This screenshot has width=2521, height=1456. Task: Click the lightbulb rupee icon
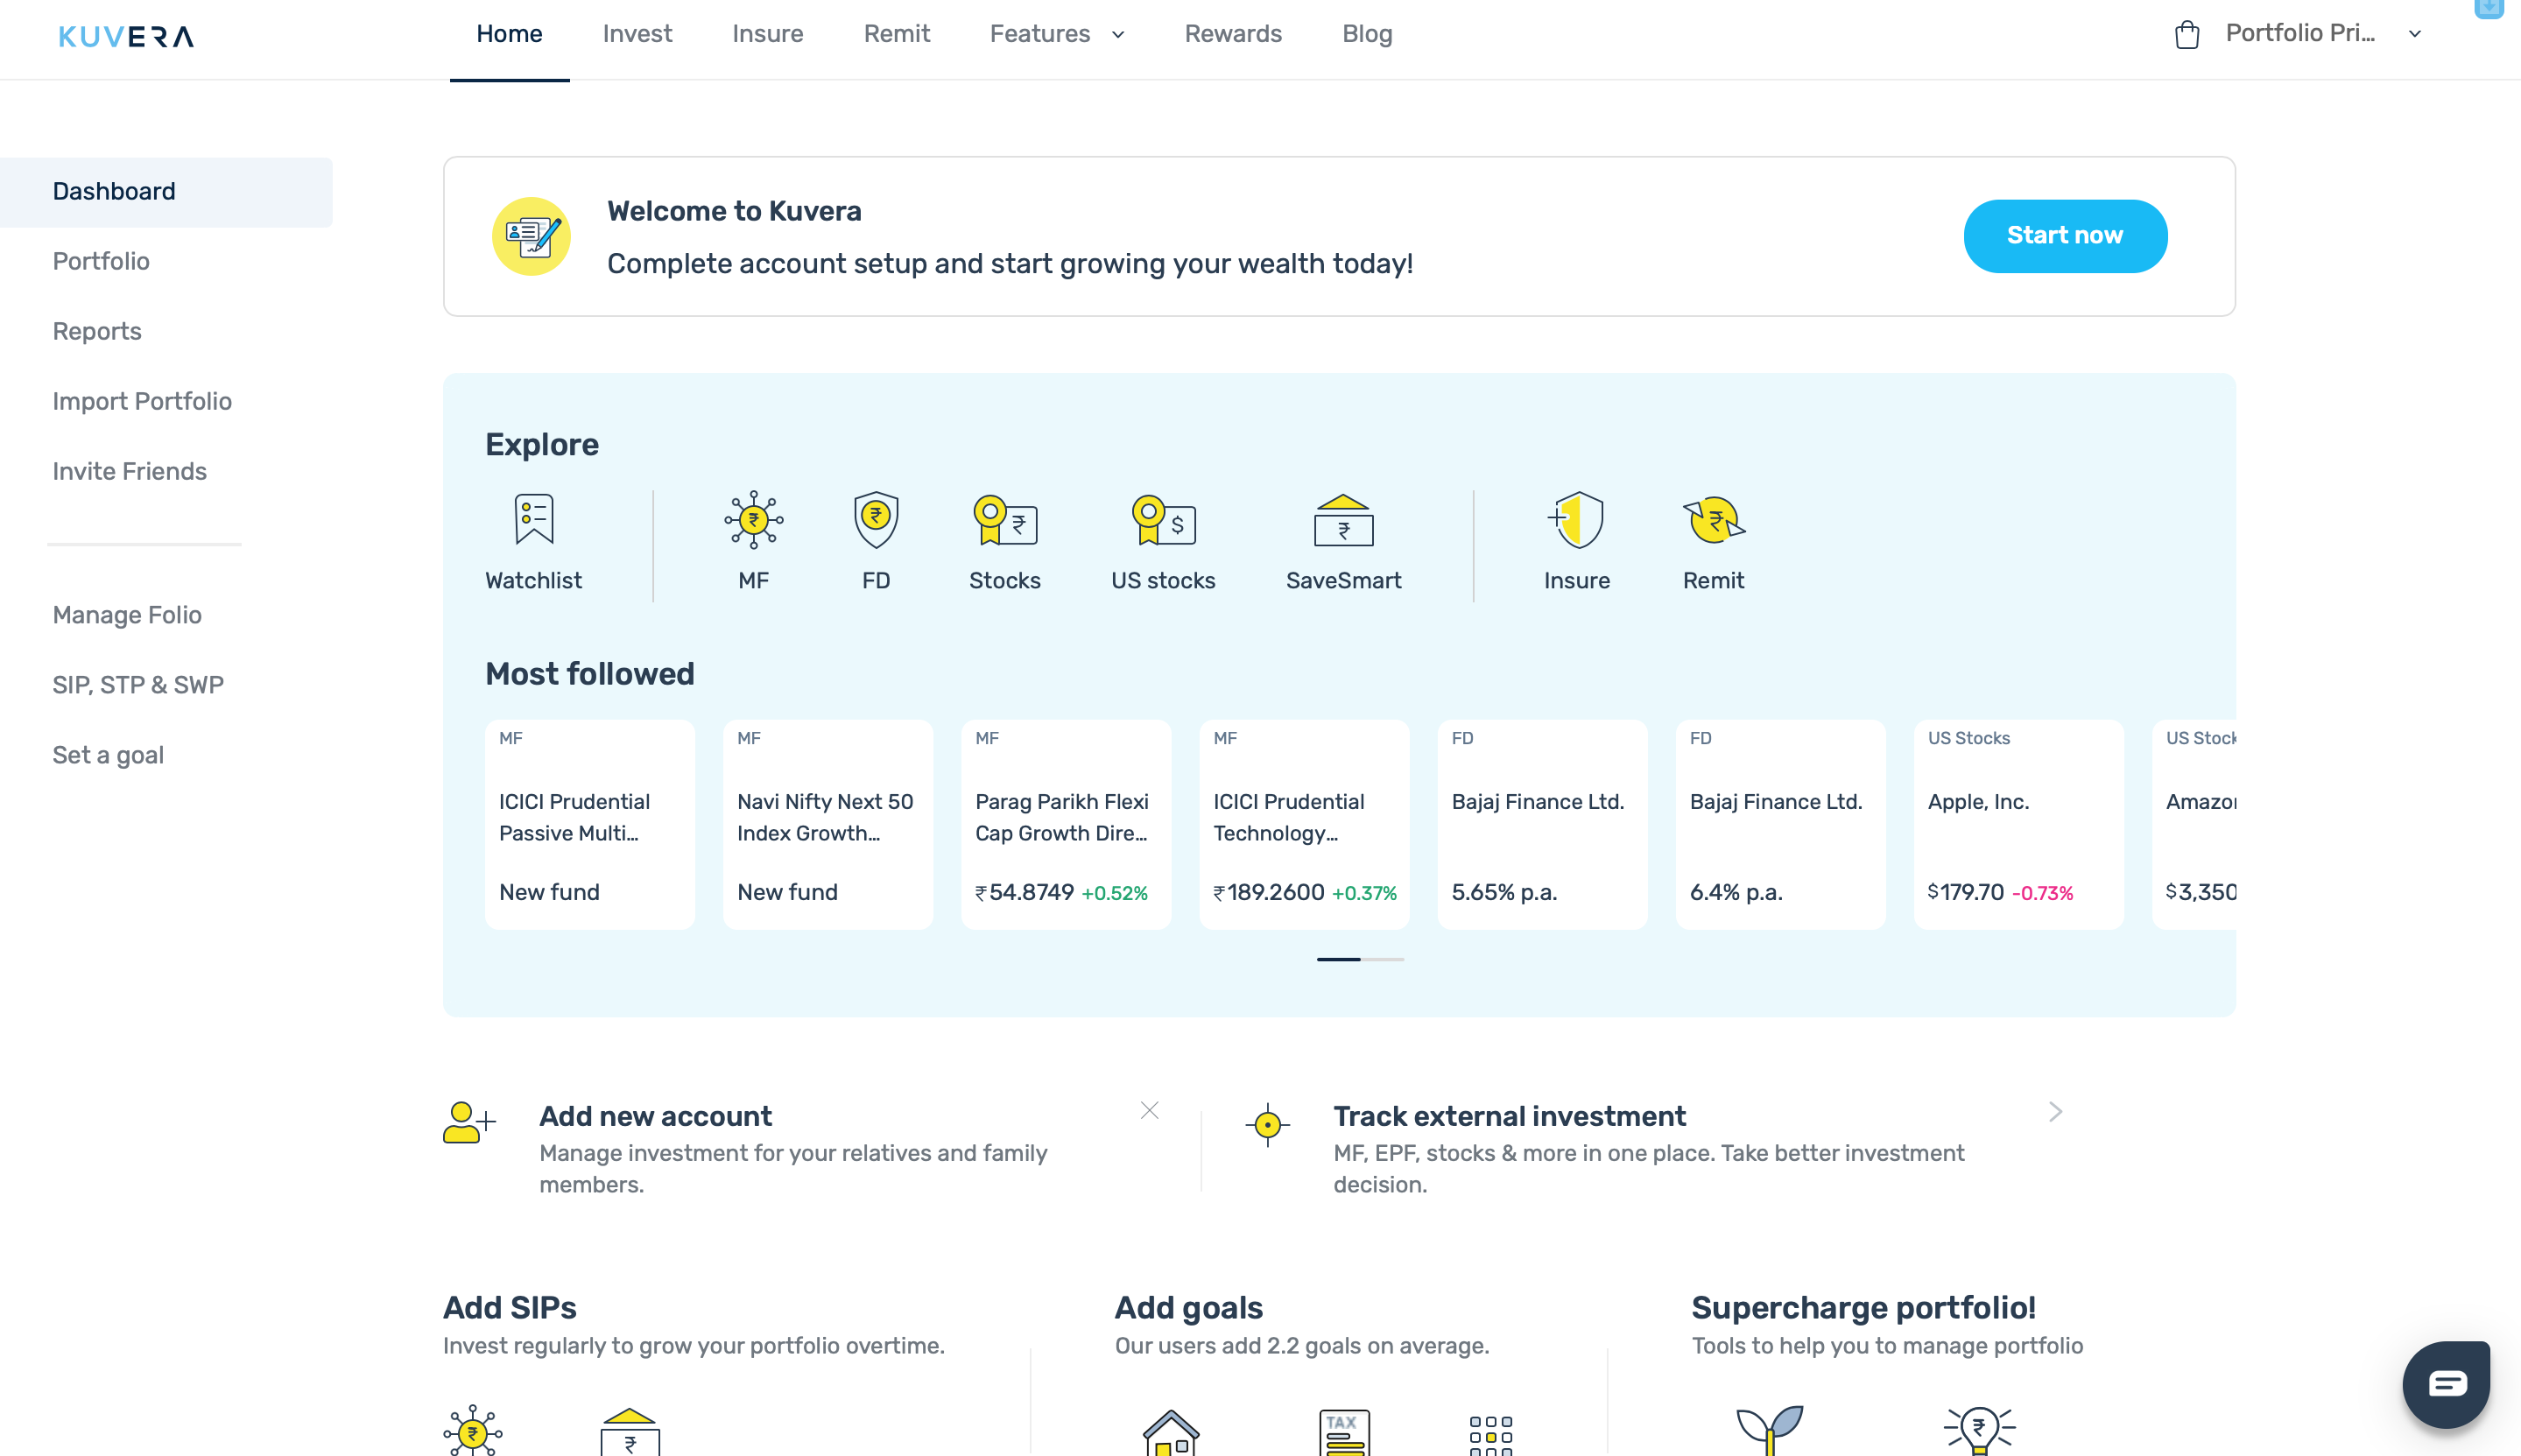tap(1979, 1430)
